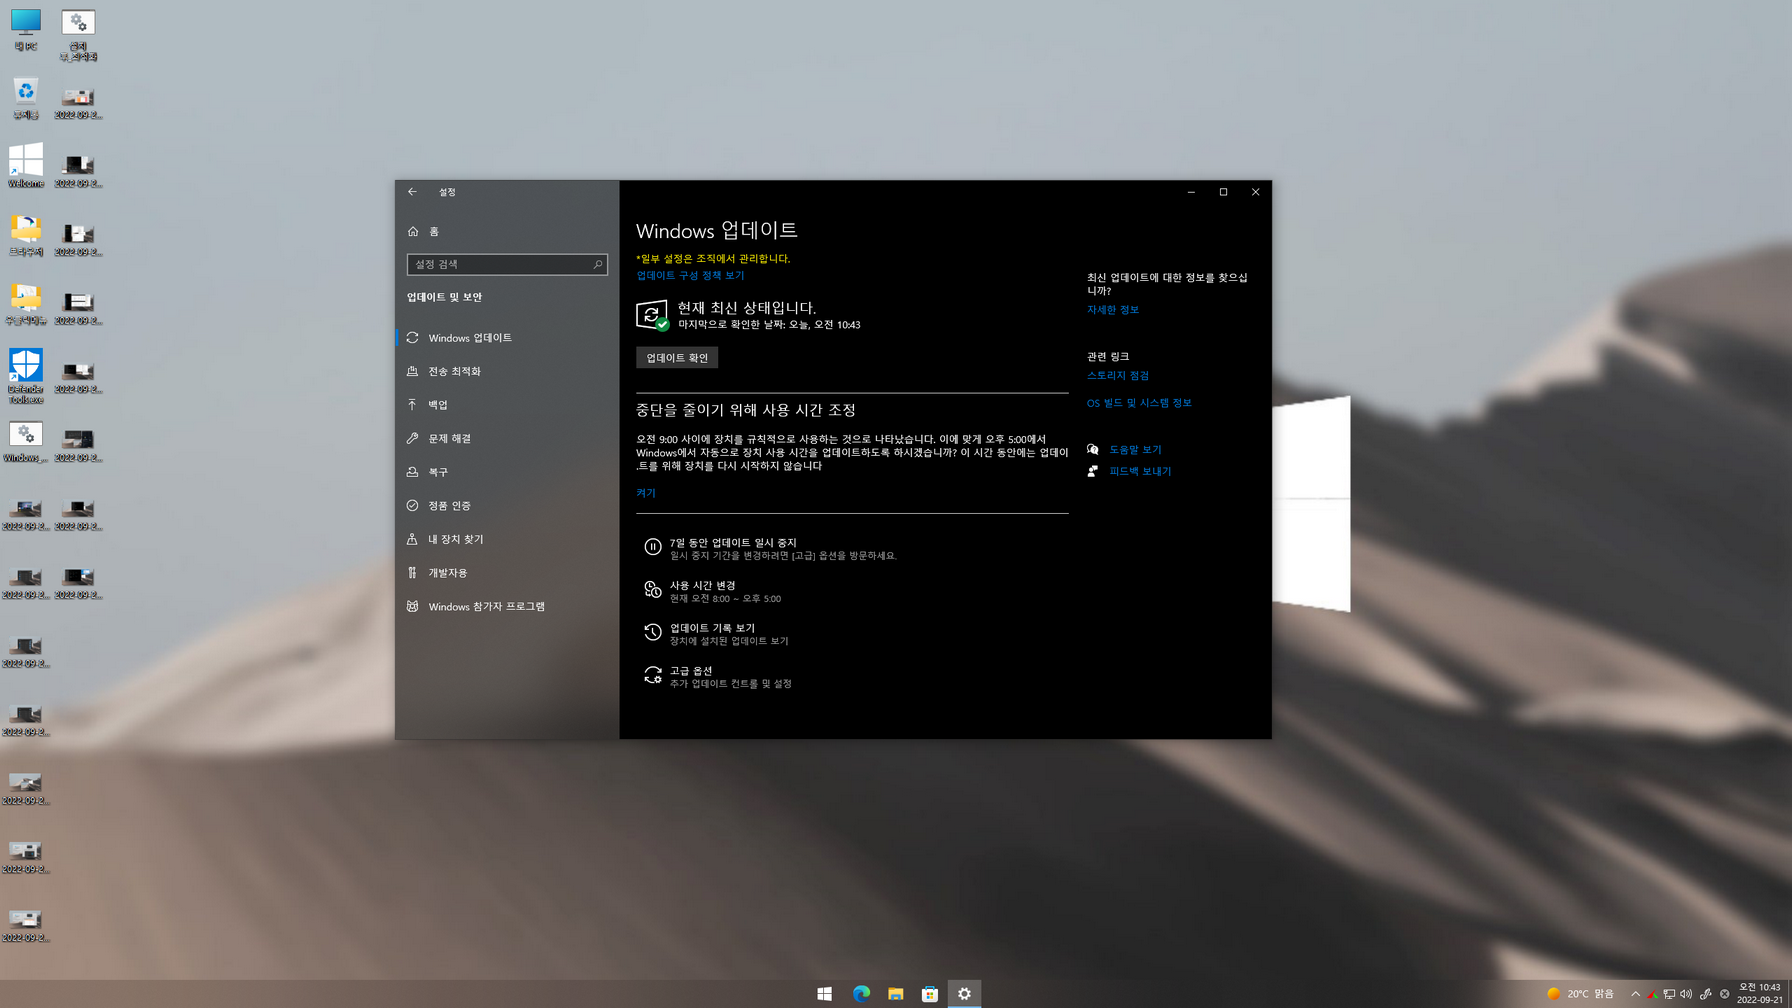The image size is (1792, 1008).
Task: Open 스토리지 점검 link
Action: pos(1118,376)
